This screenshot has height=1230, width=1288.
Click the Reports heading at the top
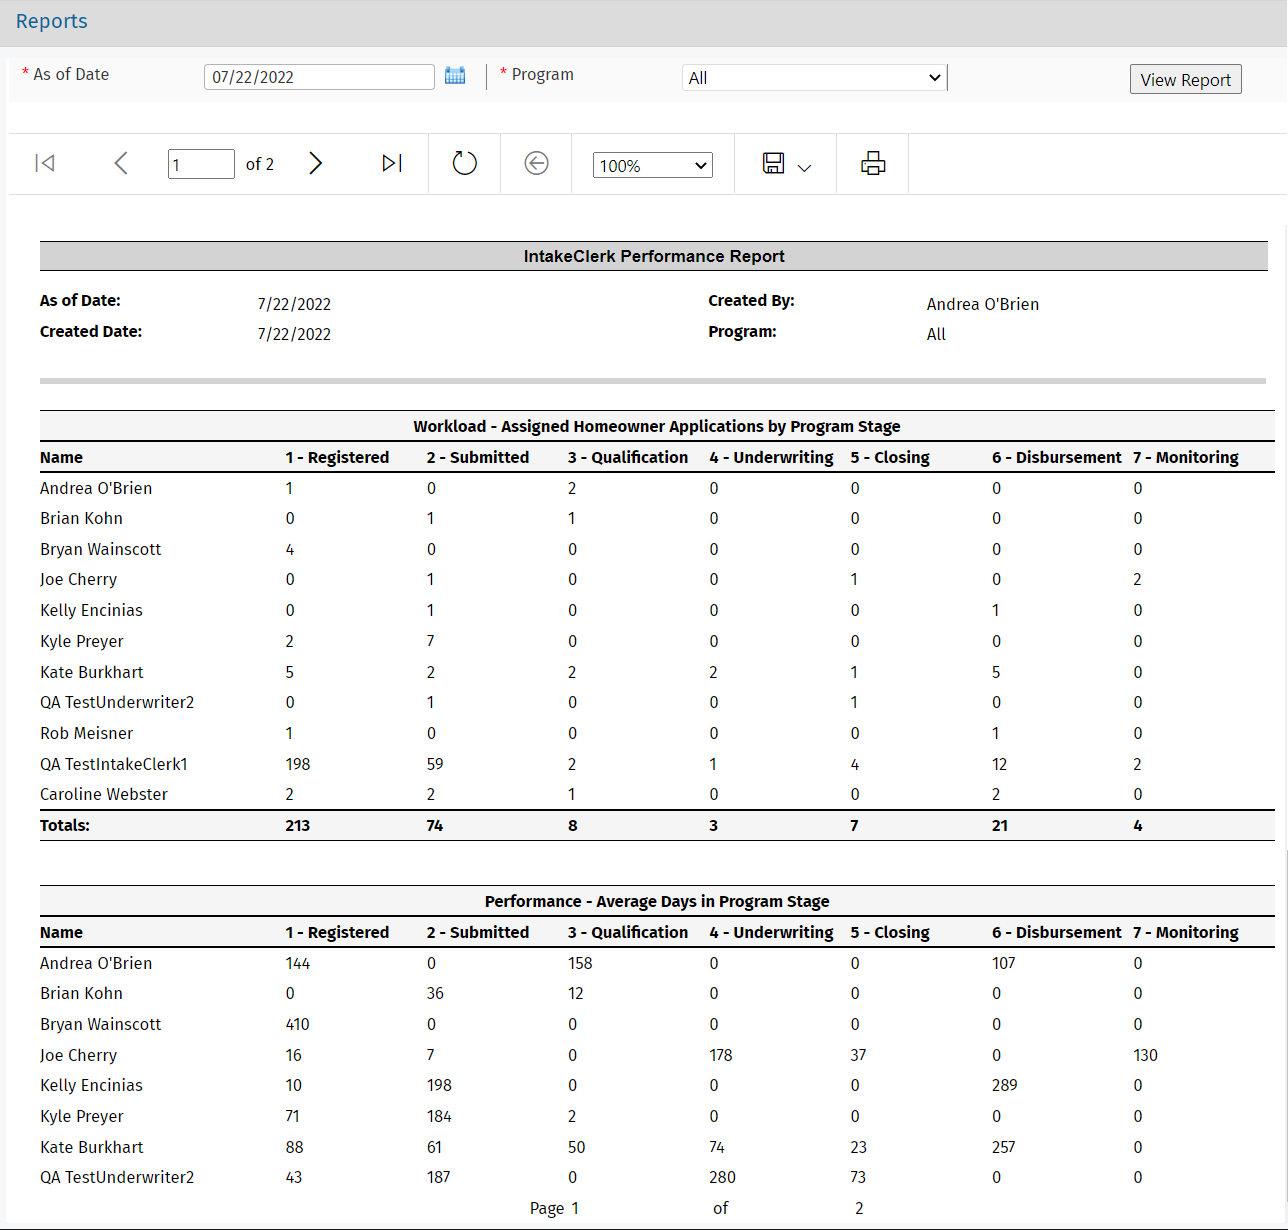(x=52, y=21)
